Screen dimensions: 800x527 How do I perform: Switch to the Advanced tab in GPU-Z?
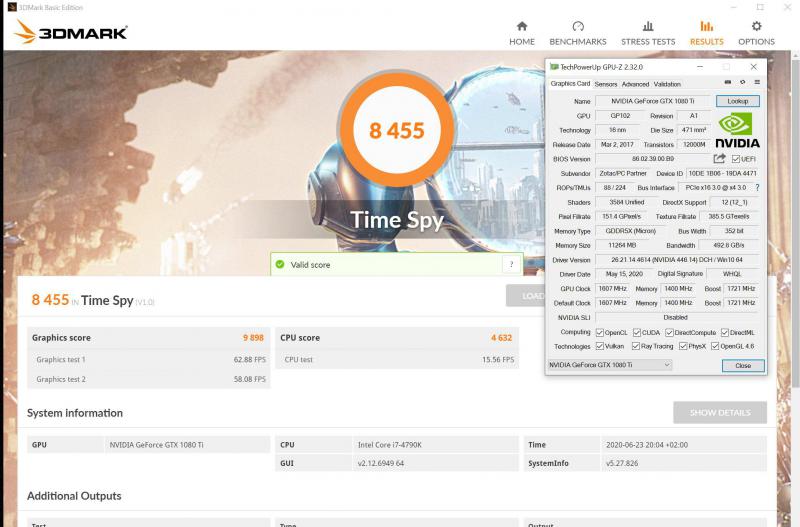(635, 84)
